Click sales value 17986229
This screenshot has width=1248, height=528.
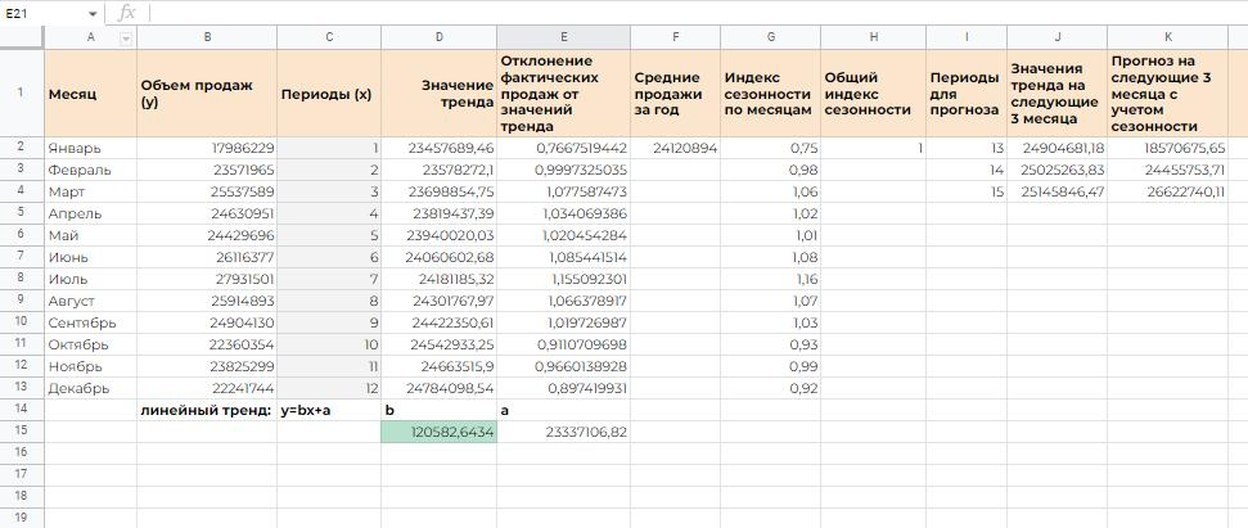[207, 148]
